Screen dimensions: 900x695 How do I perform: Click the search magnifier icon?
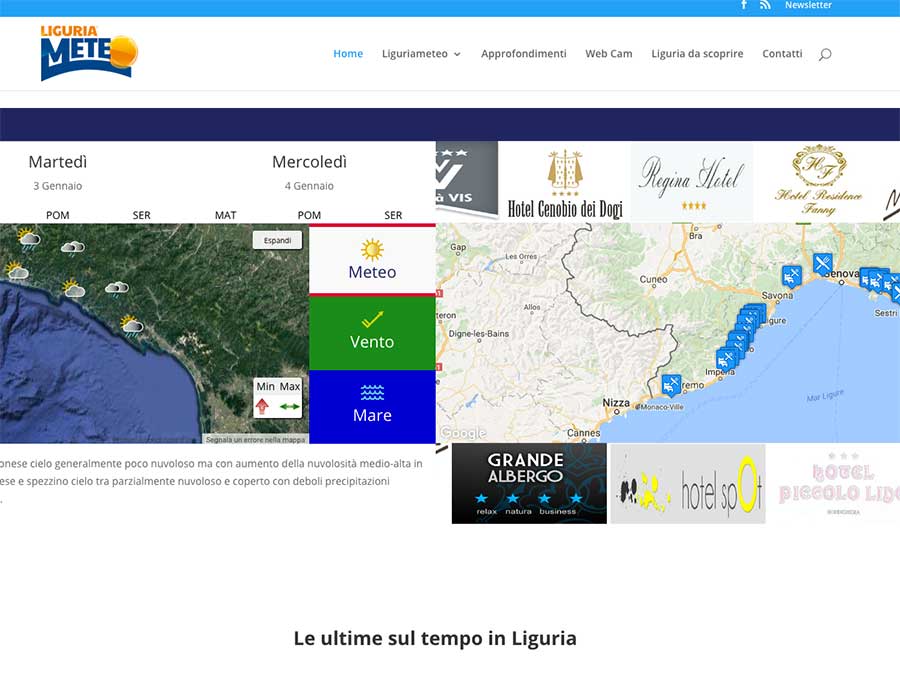(825, 54)
